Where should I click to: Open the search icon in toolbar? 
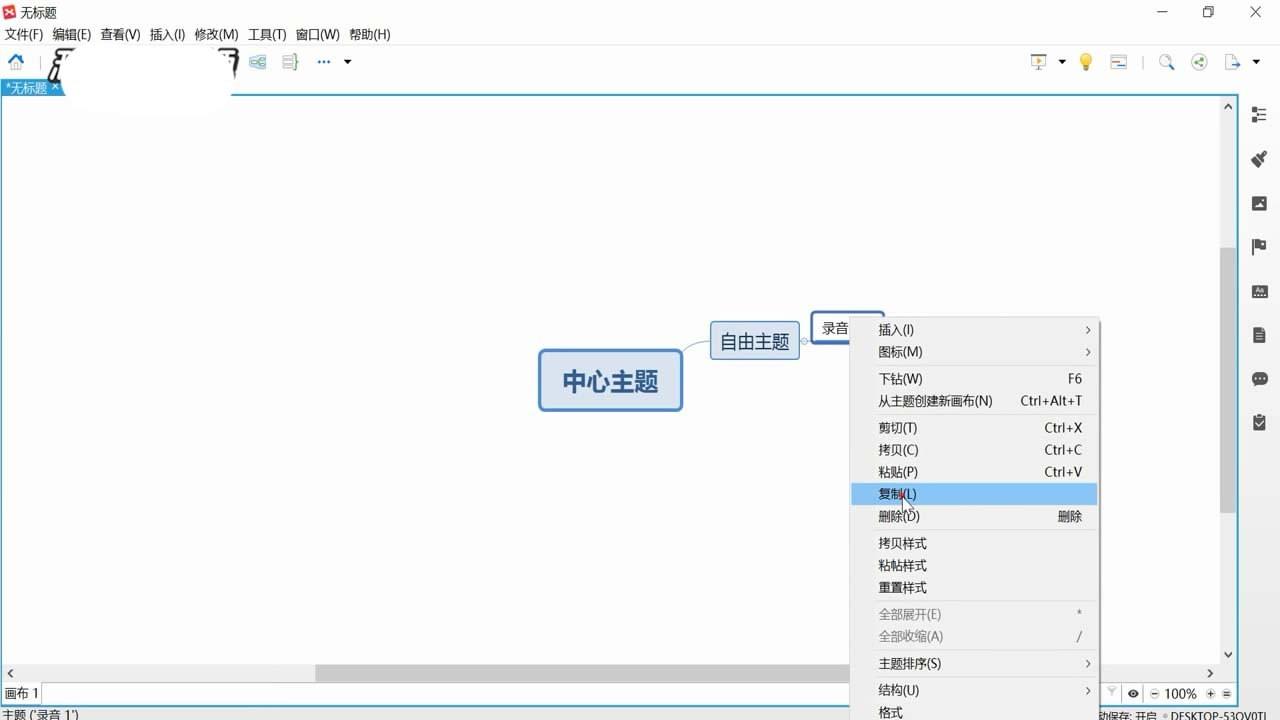[x=1166, y=61]
